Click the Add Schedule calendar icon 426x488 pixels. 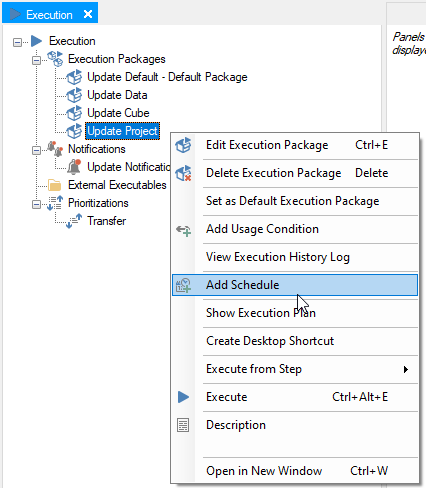coord(183,285)
